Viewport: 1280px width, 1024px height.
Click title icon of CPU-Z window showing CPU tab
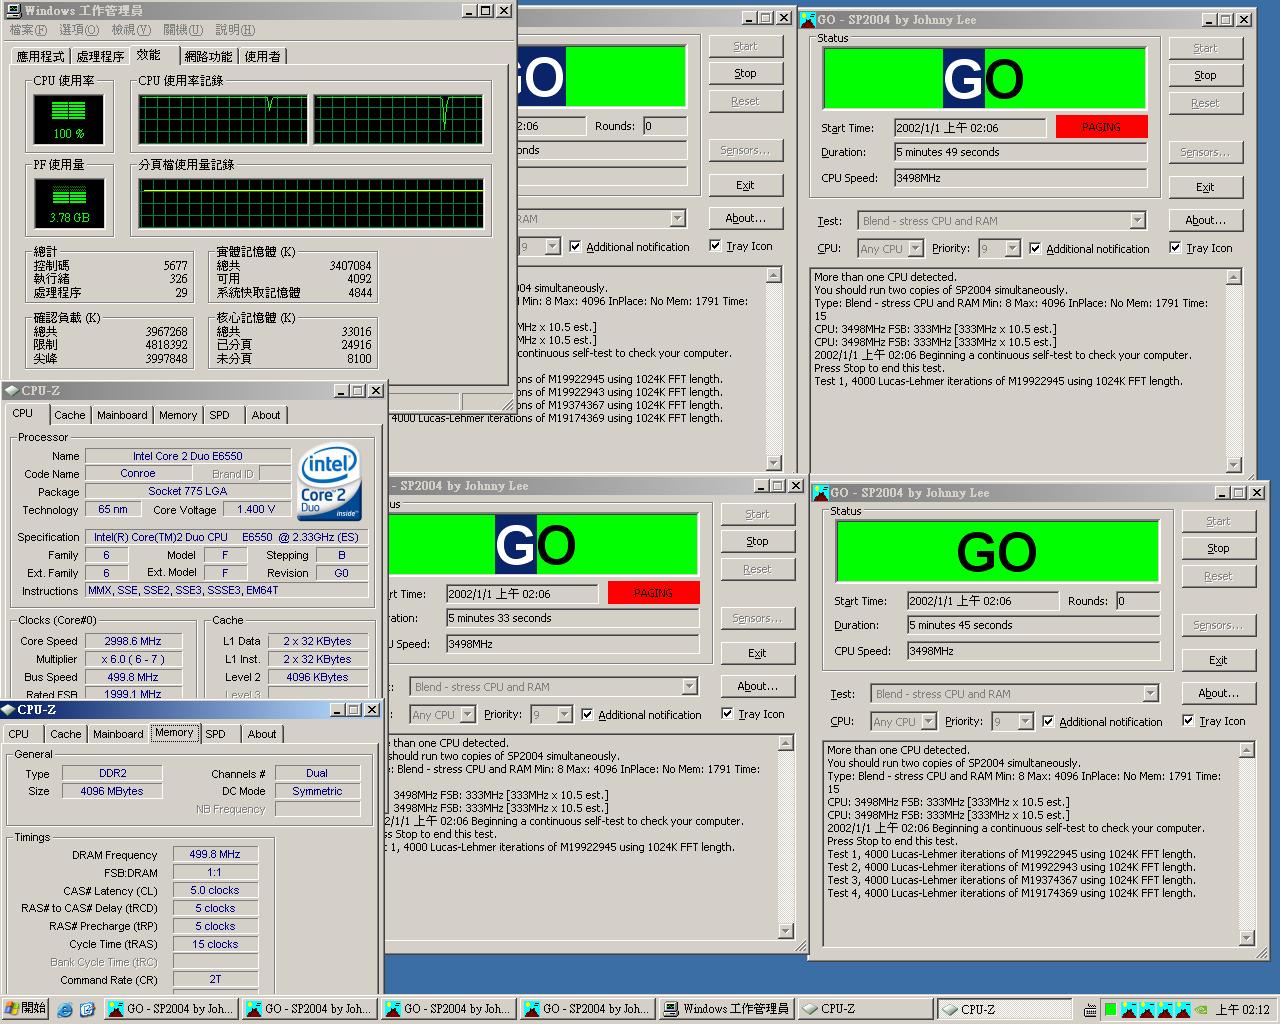pyautogui.click(x=12, y=391)
